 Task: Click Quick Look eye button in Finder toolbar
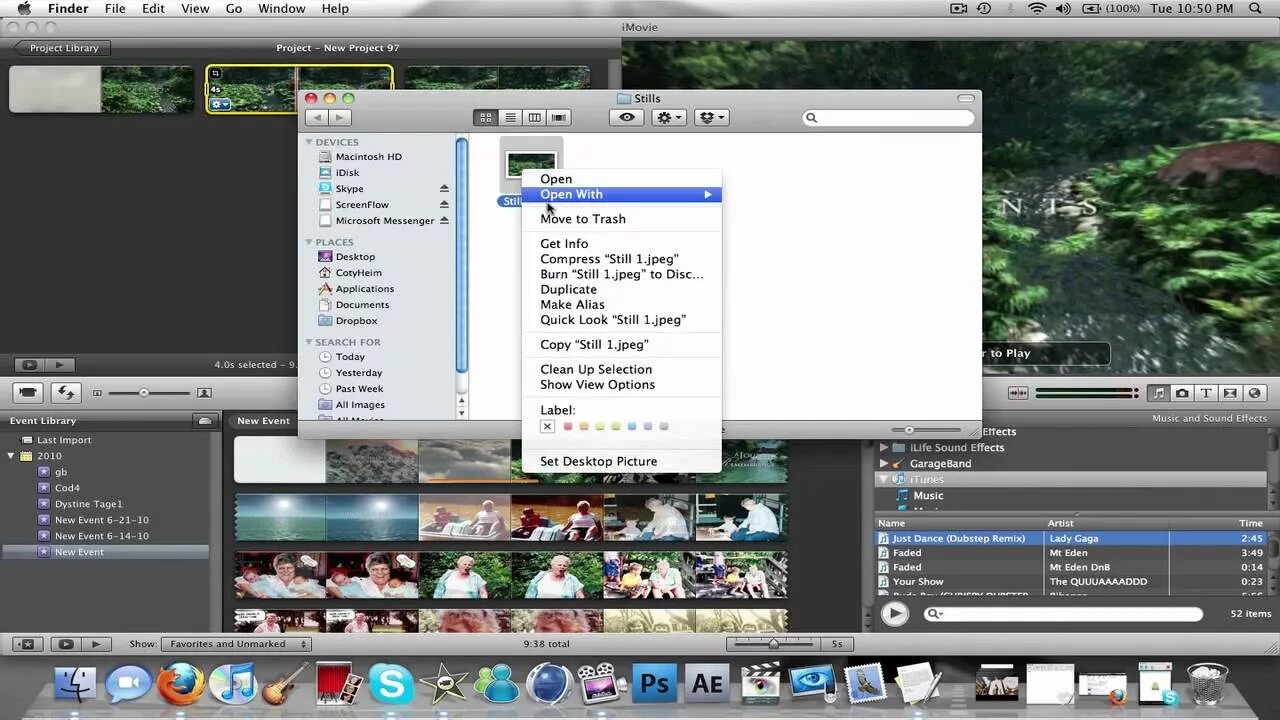coord(627,117)
